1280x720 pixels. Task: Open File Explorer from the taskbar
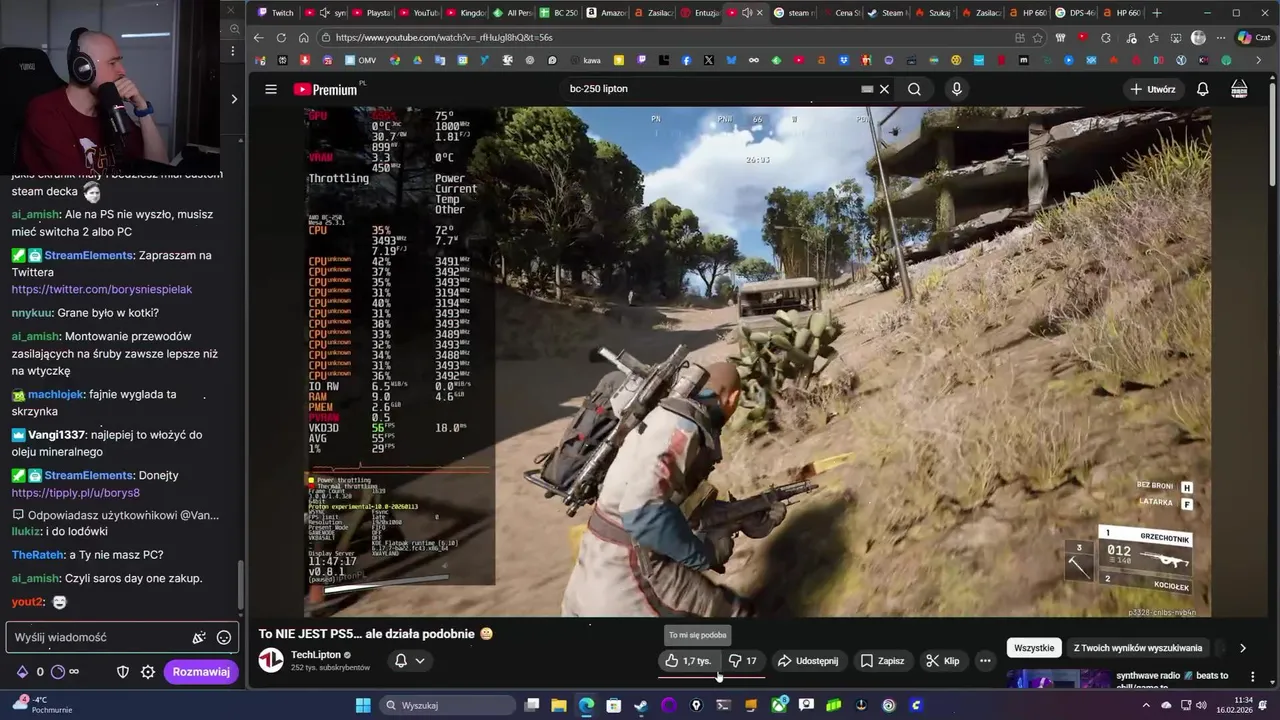point(559,705)
